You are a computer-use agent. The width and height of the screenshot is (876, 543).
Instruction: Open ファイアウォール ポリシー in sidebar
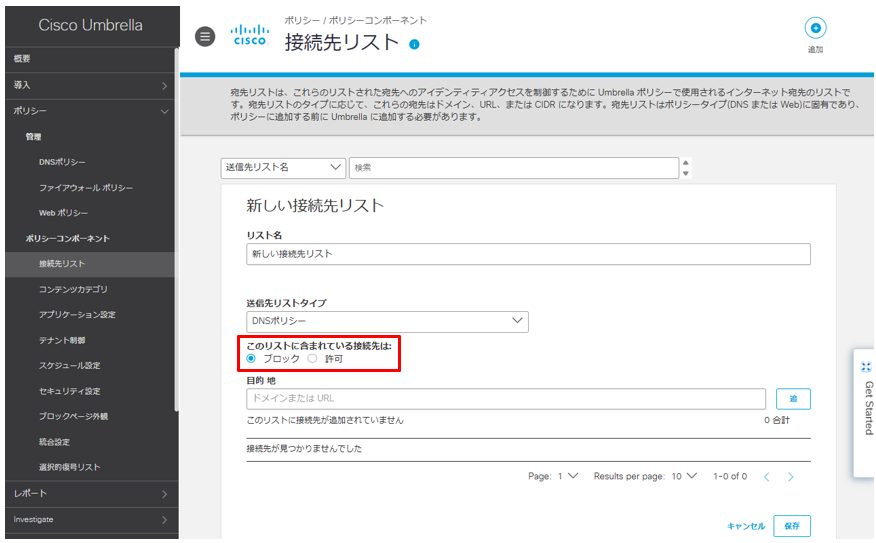85,188
